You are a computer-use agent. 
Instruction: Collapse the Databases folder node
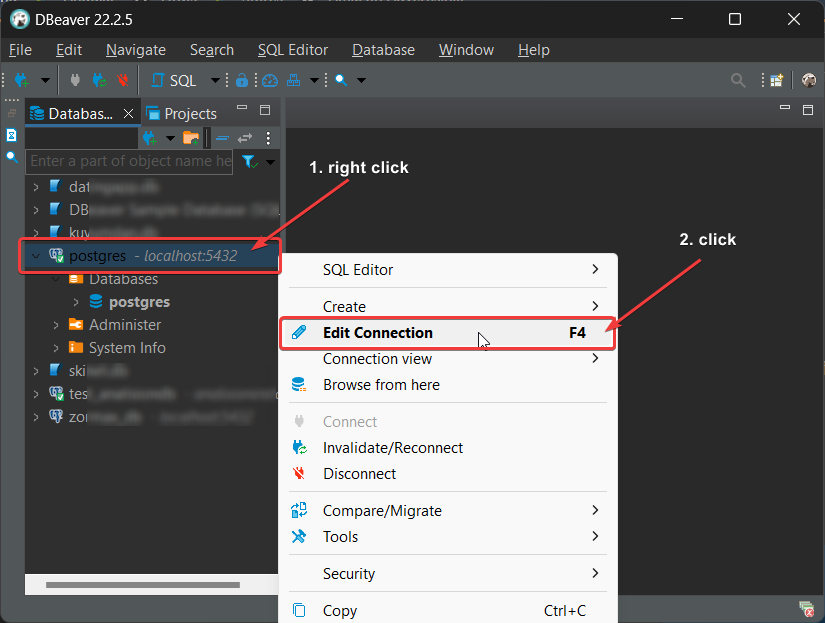pyautogui.click(x=56, y=279)
